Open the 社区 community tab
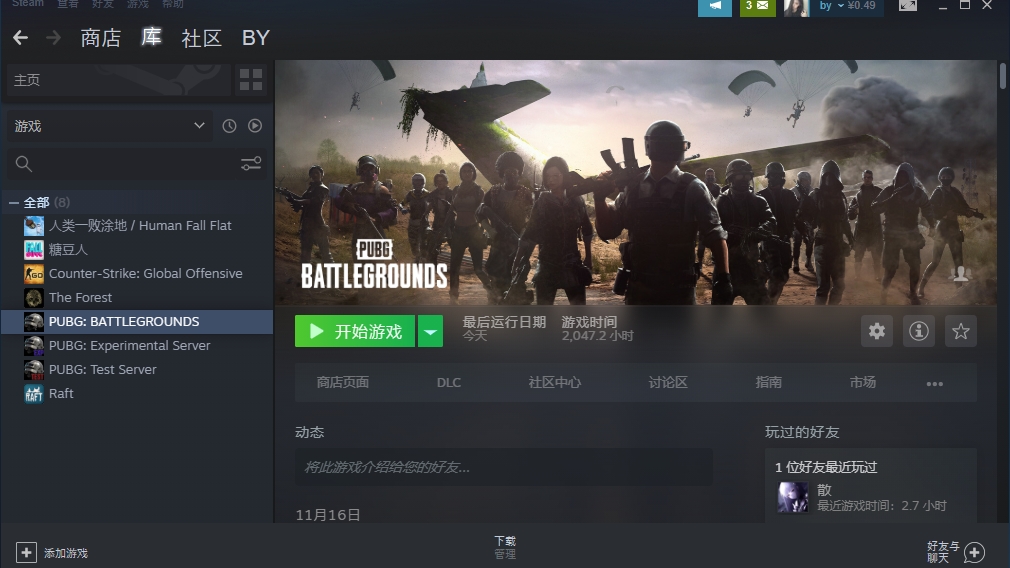1010x568 pixels. [202, 38]
